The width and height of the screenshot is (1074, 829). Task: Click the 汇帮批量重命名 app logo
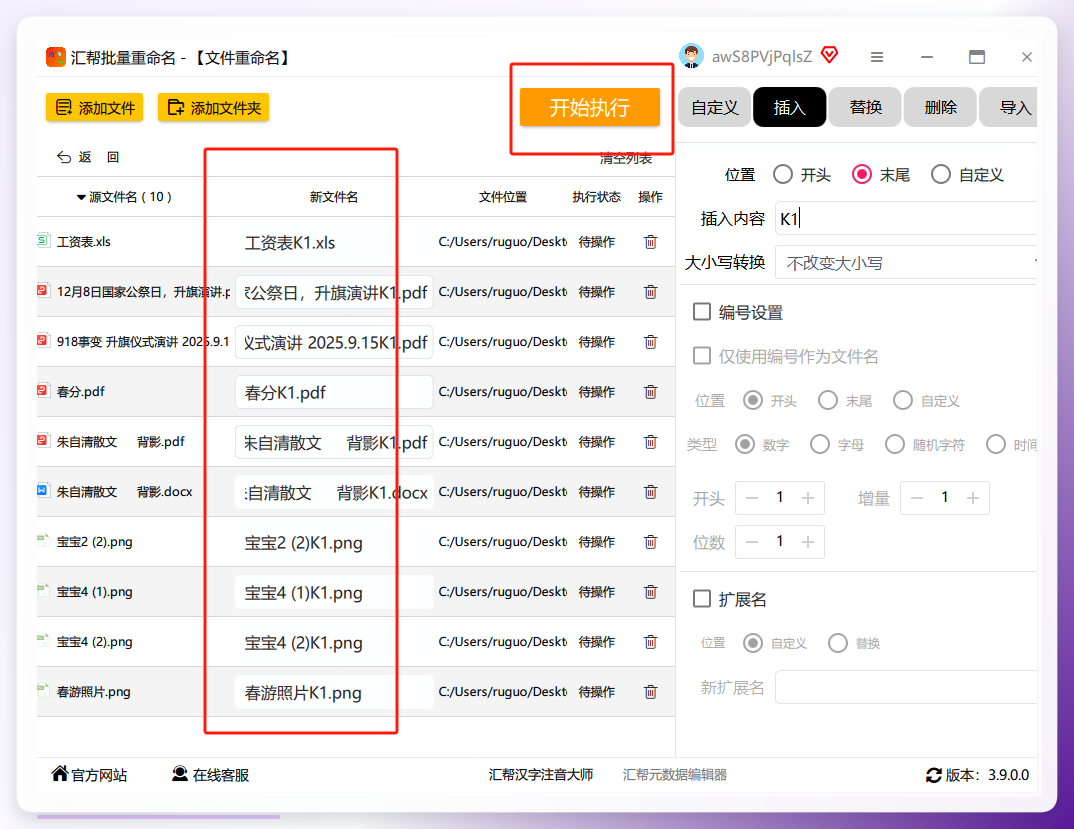coord(55,58)
